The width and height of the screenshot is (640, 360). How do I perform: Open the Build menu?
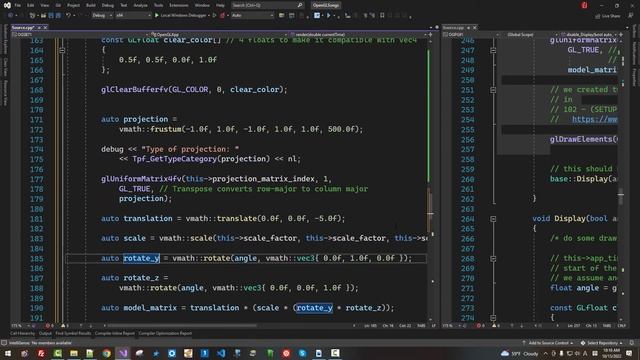point(91,5)
